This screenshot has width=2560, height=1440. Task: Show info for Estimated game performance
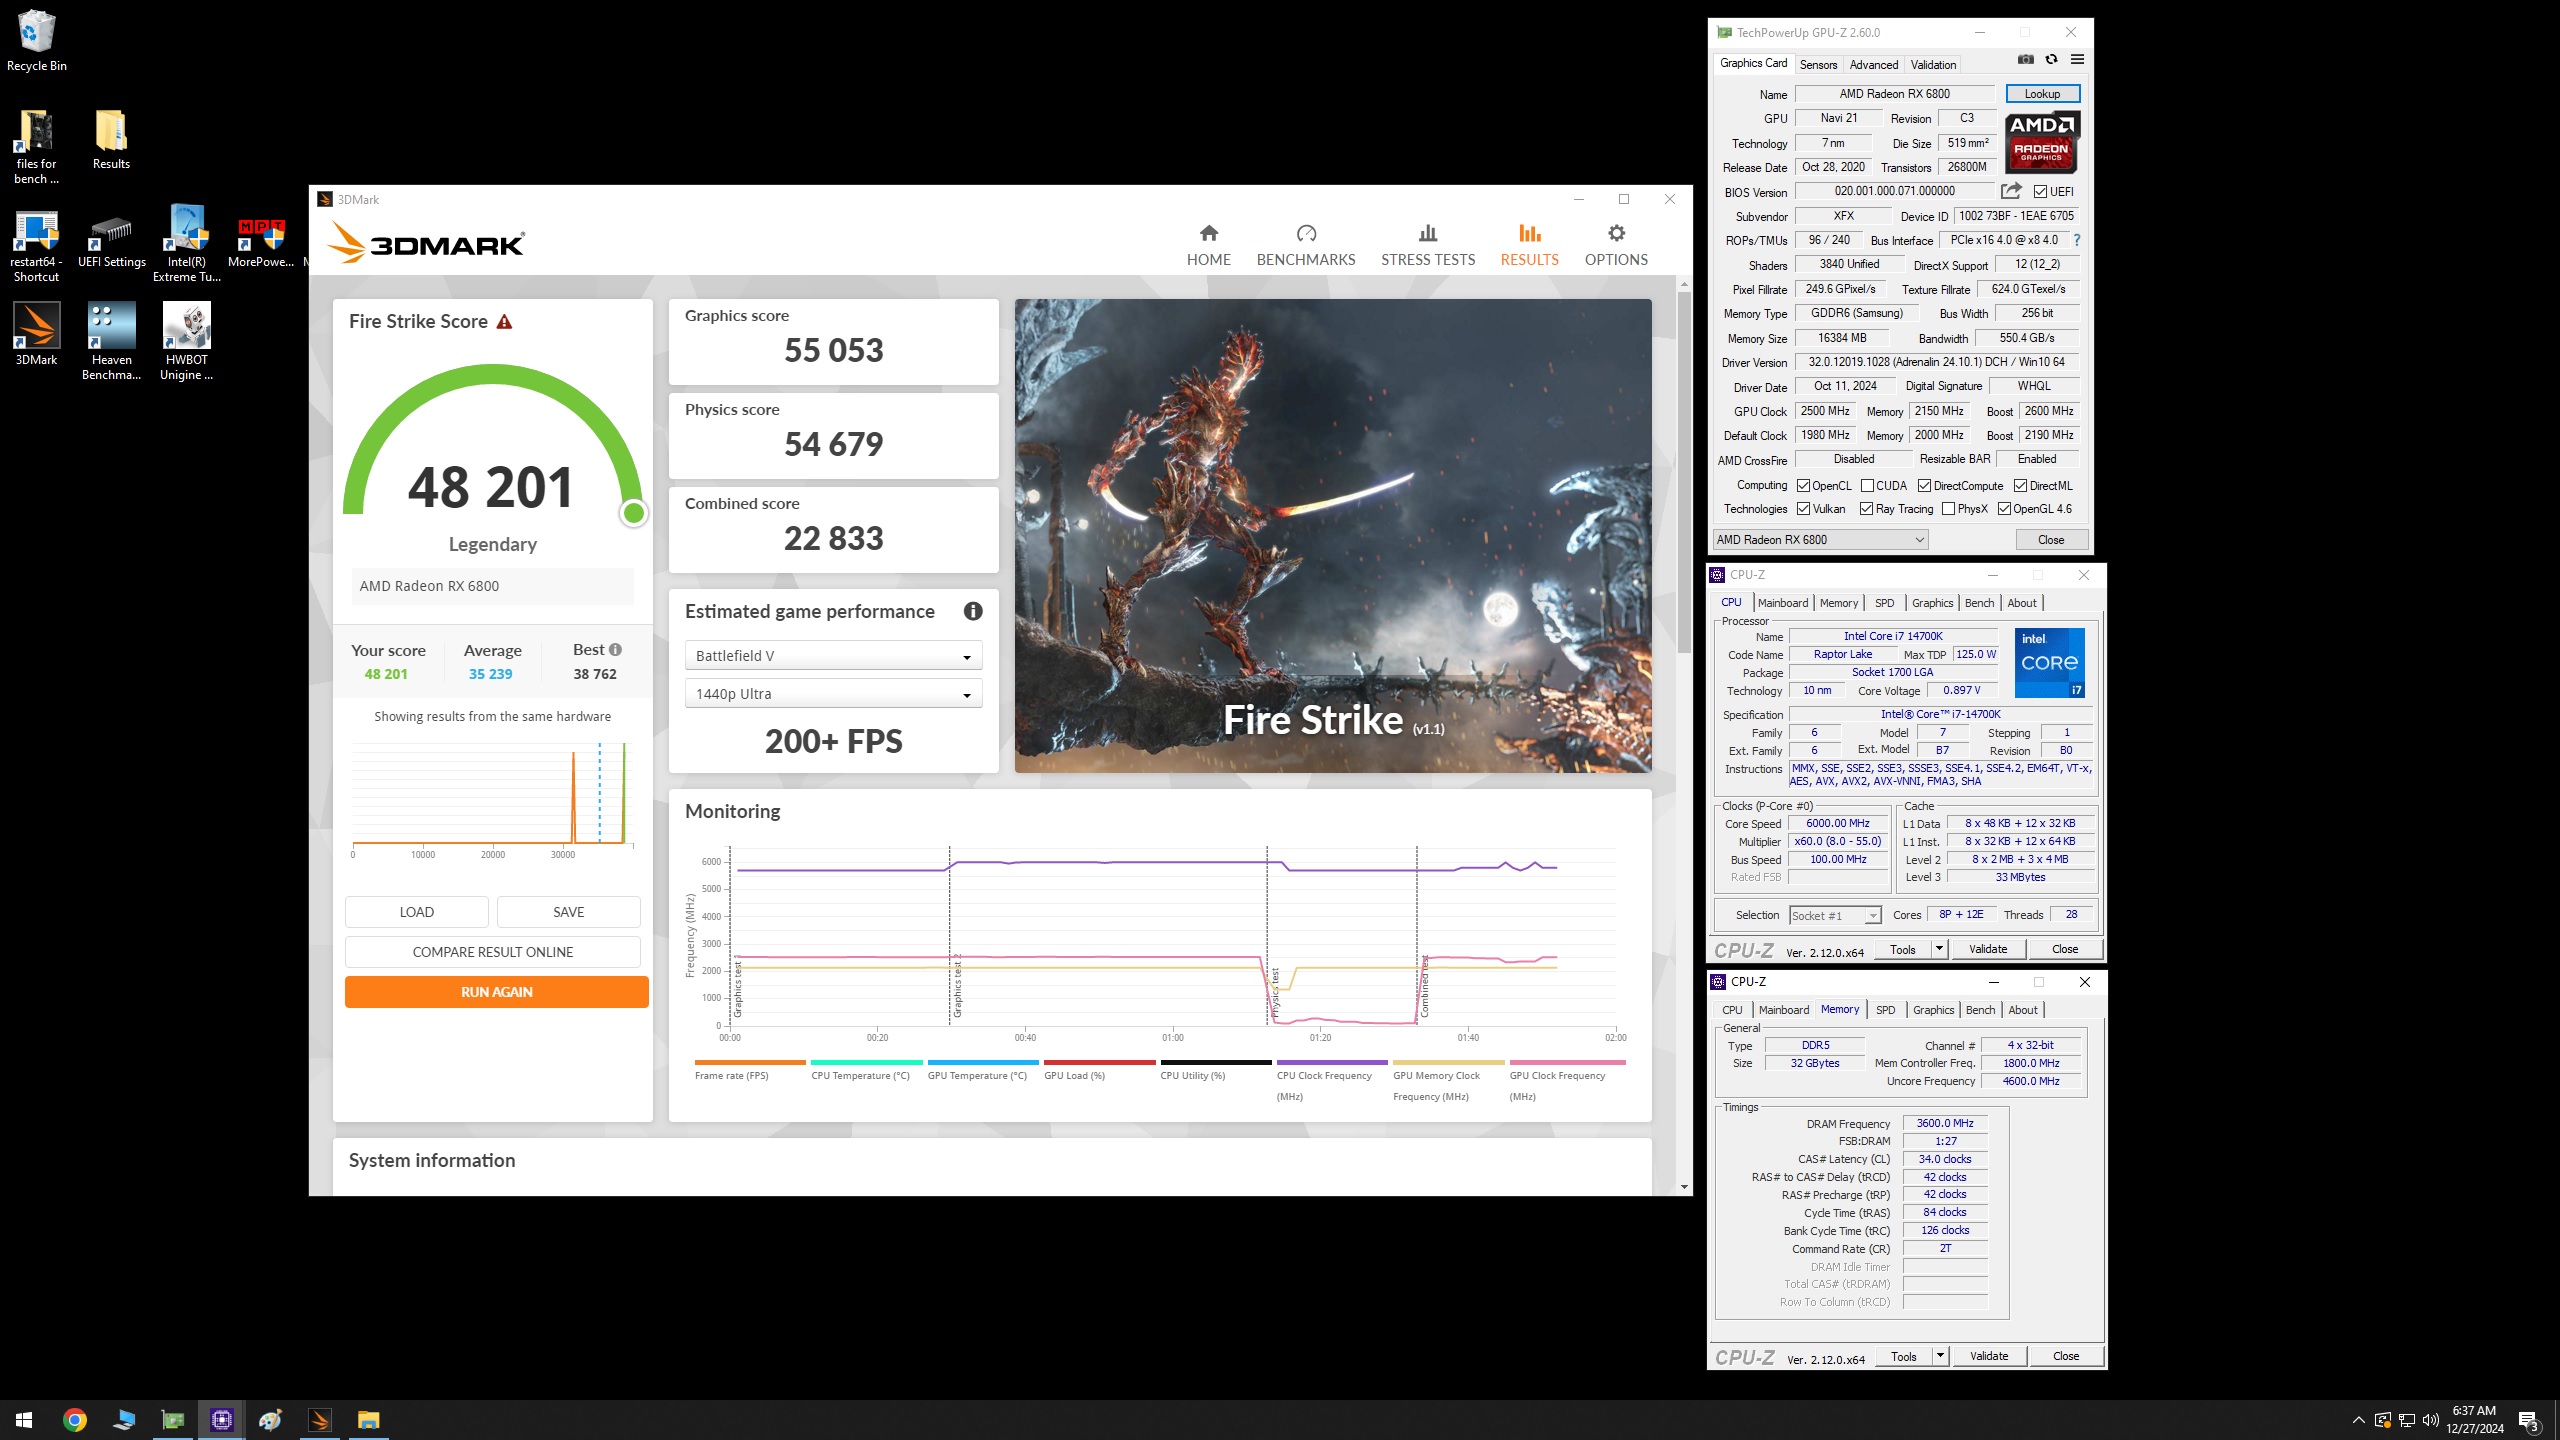pyautogui.click(x=972, y=611)
